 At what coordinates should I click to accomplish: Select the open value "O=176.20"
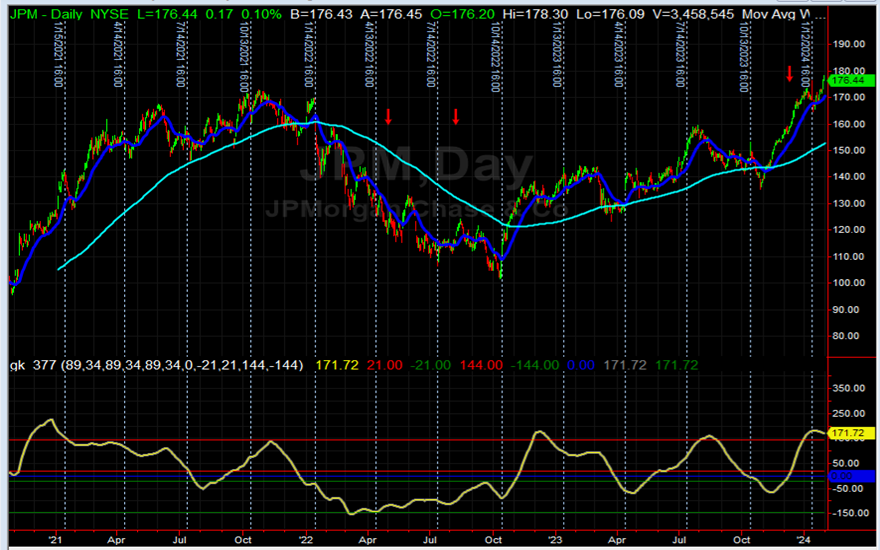click(x=462, y=15)
